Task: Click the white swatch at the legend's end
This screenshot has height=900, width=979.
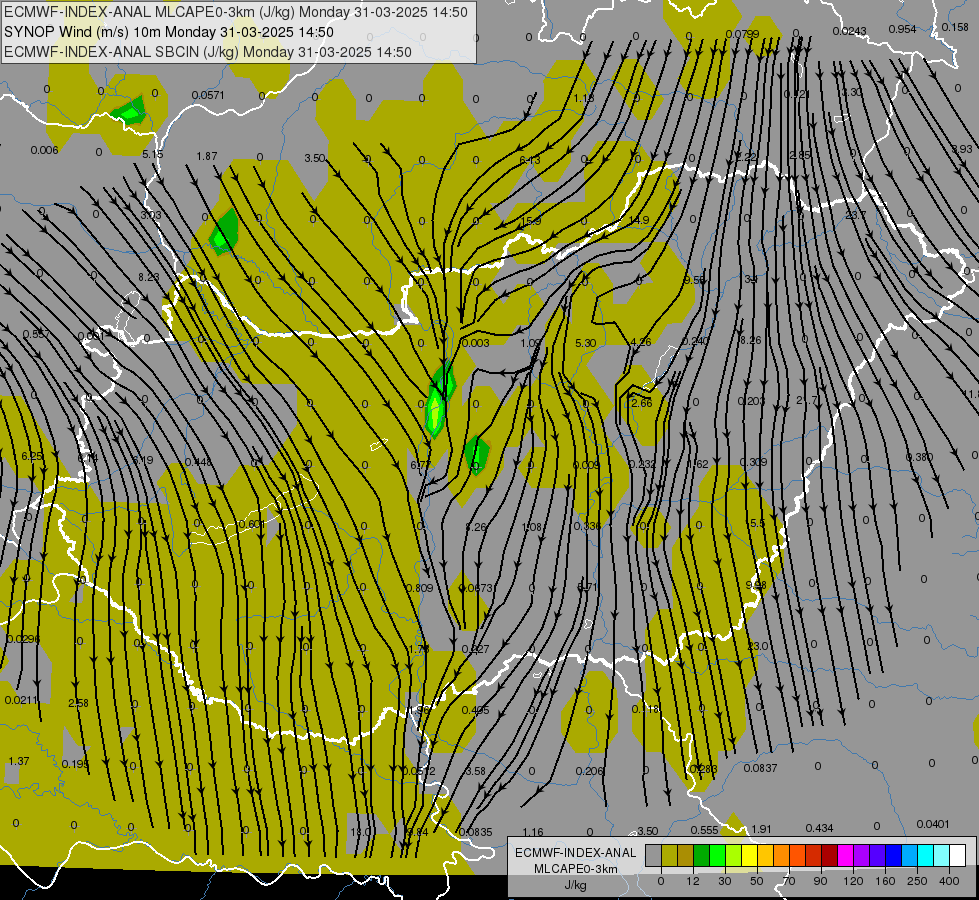Action: click(958, 855)
